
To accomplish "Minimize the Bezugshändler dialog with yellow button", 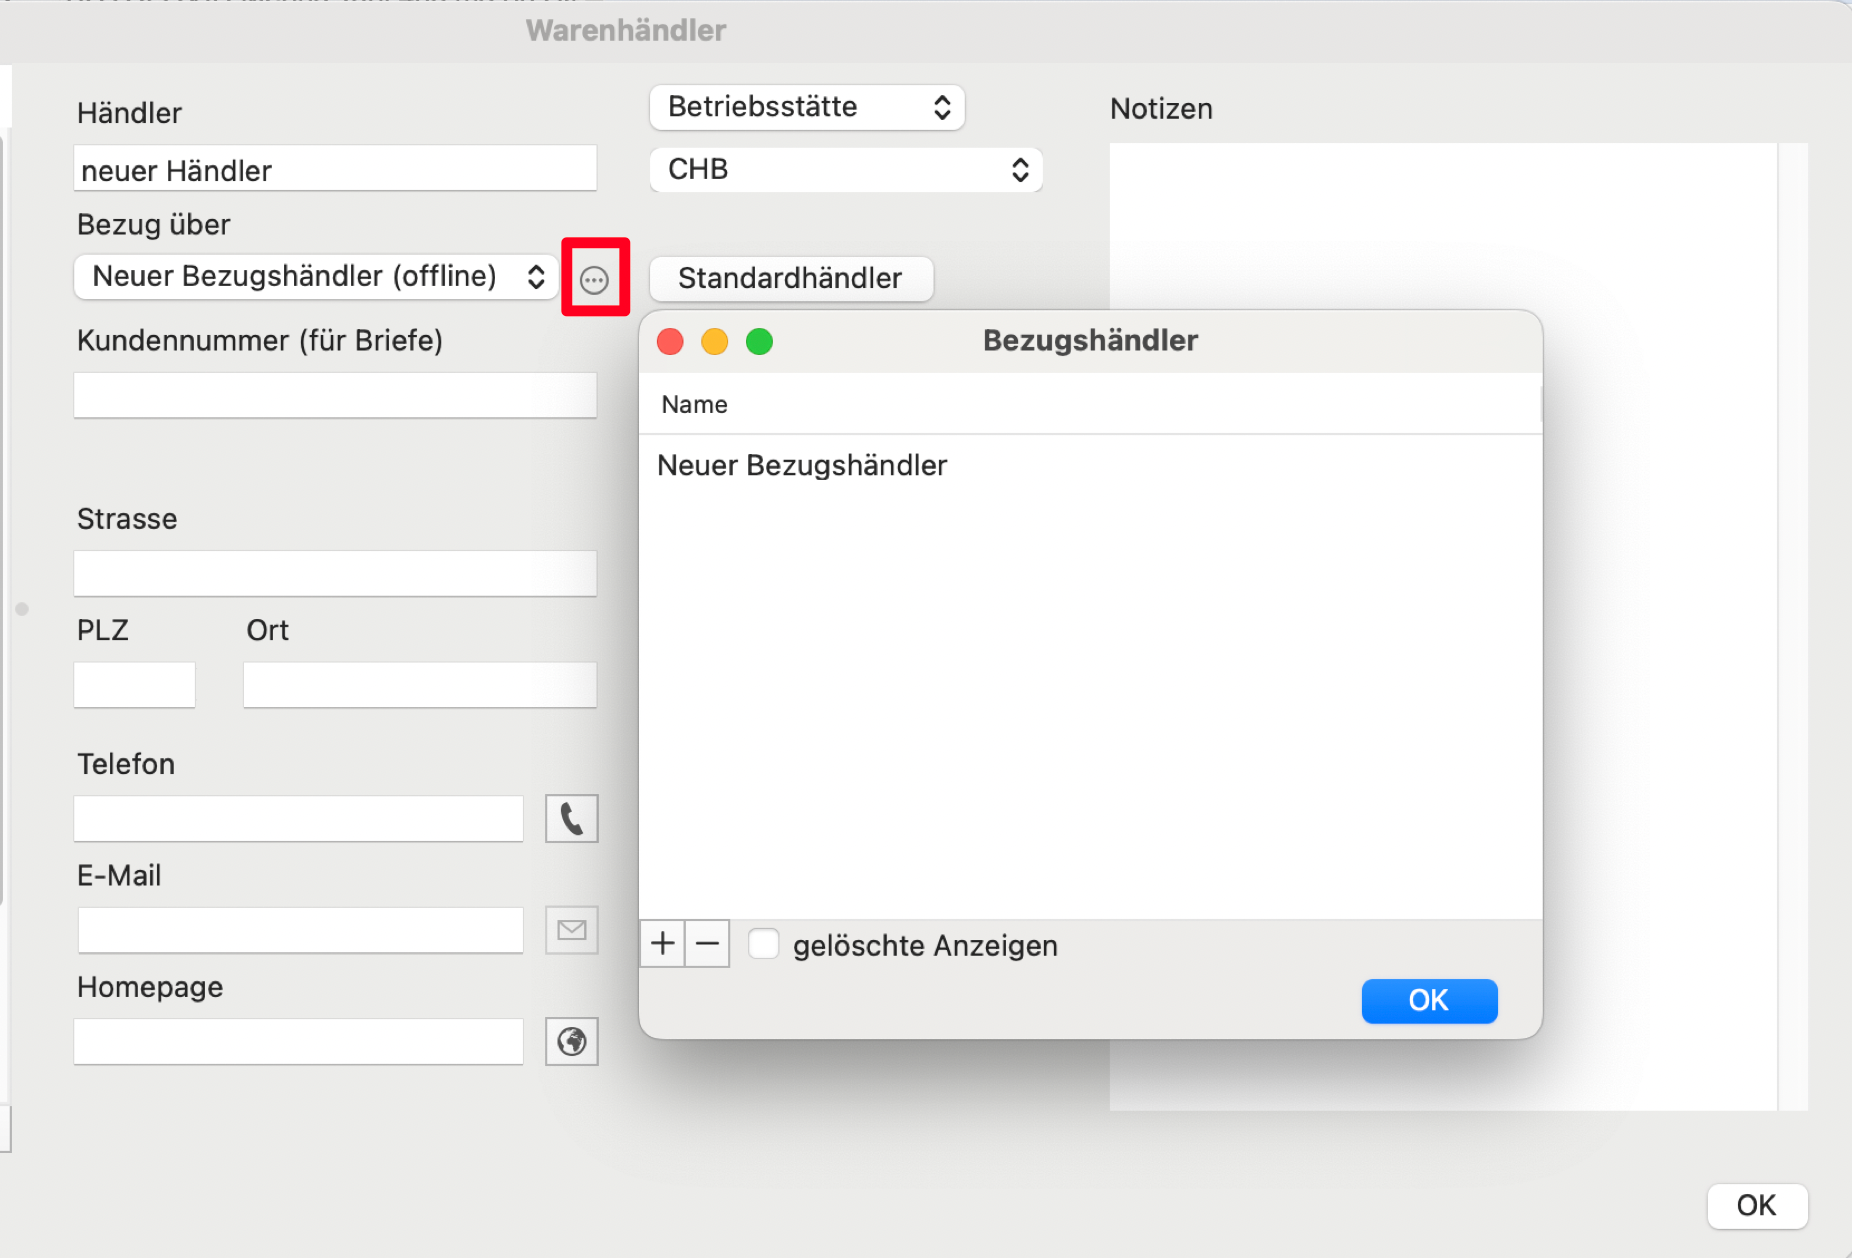I will pyautogui.click(x=715, y=342).
